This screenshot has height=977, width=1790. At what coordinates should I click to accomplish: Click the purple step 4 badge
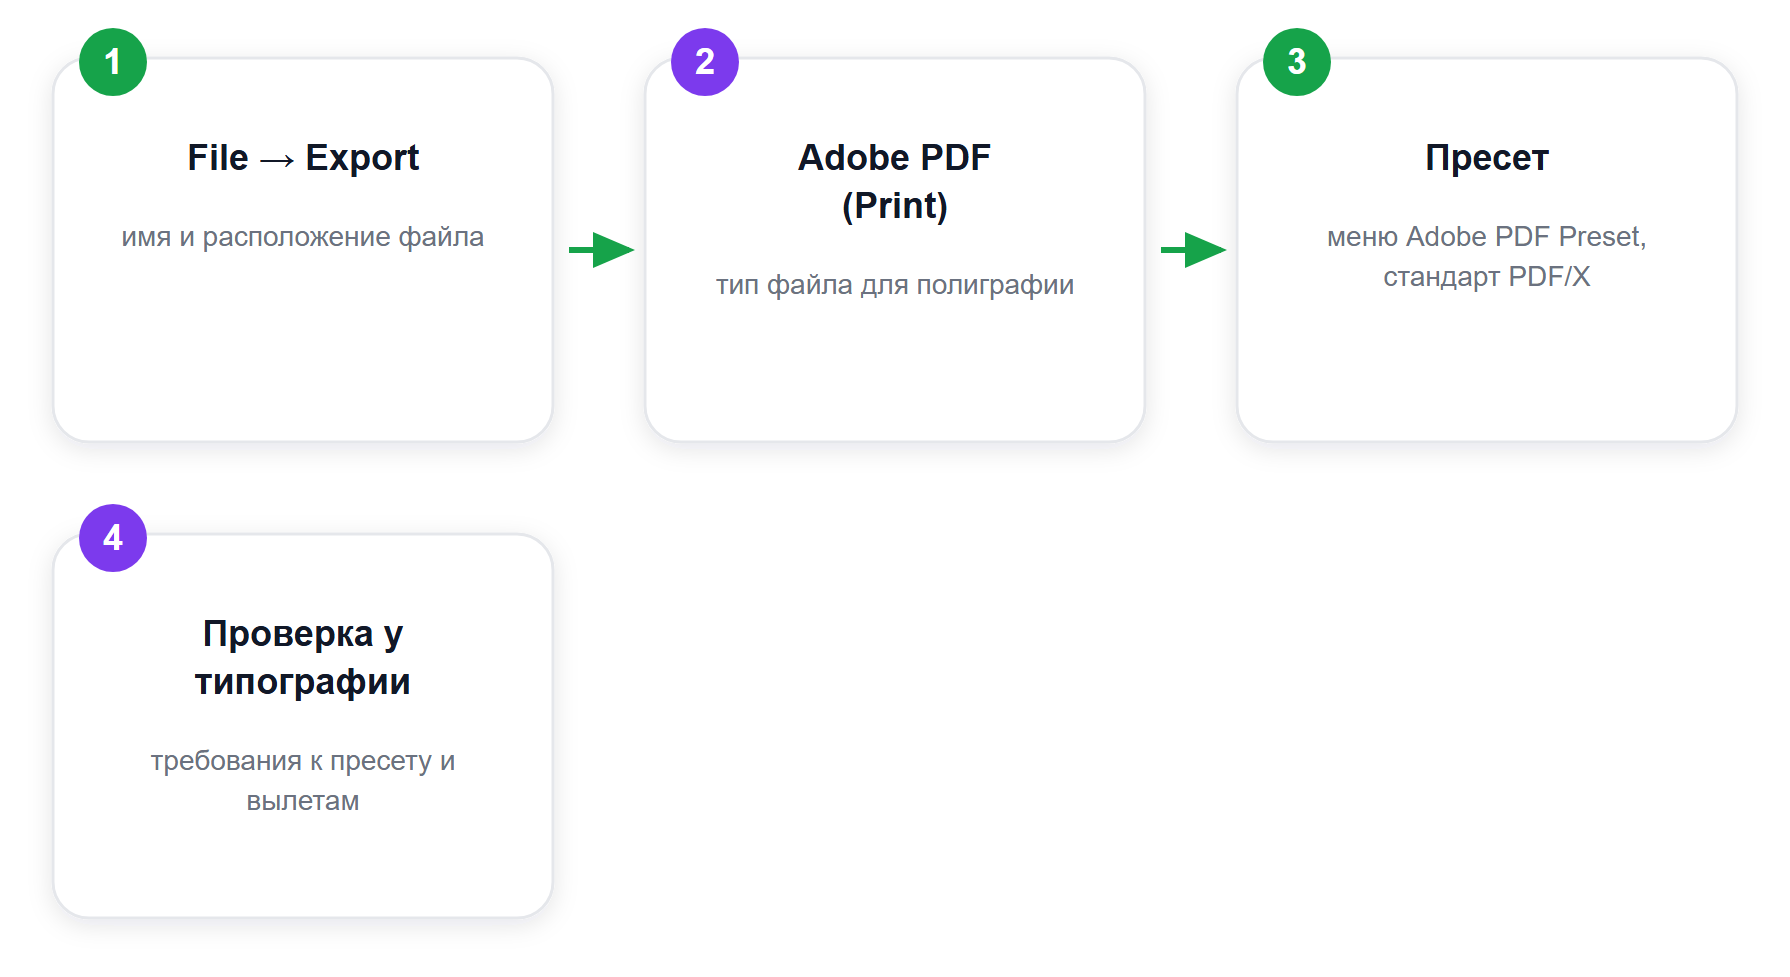pos(113,538)
